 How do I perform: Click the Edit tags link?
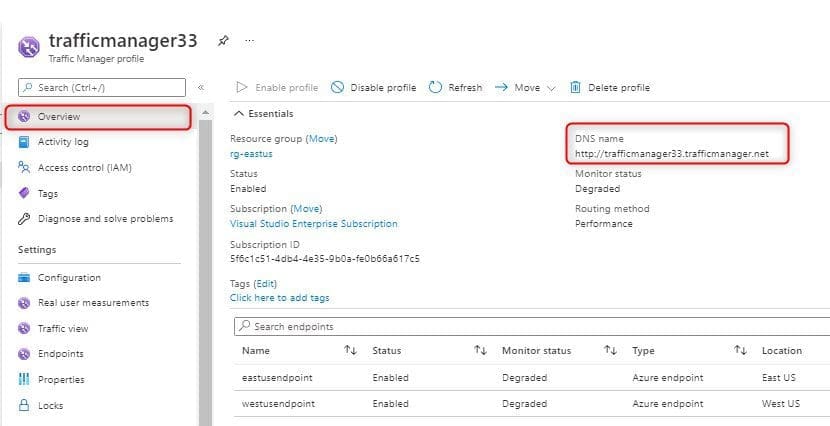(267, 284)
